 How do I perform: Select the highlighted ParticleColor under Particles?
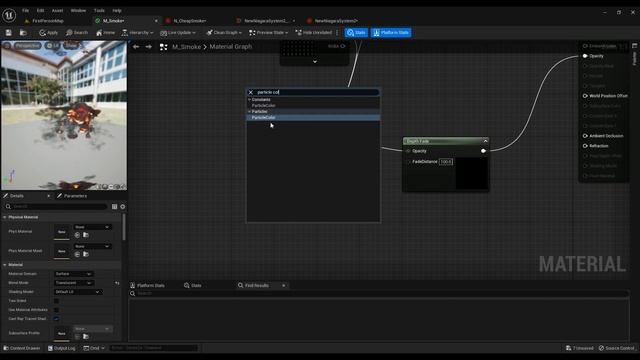tap(313, 118)
